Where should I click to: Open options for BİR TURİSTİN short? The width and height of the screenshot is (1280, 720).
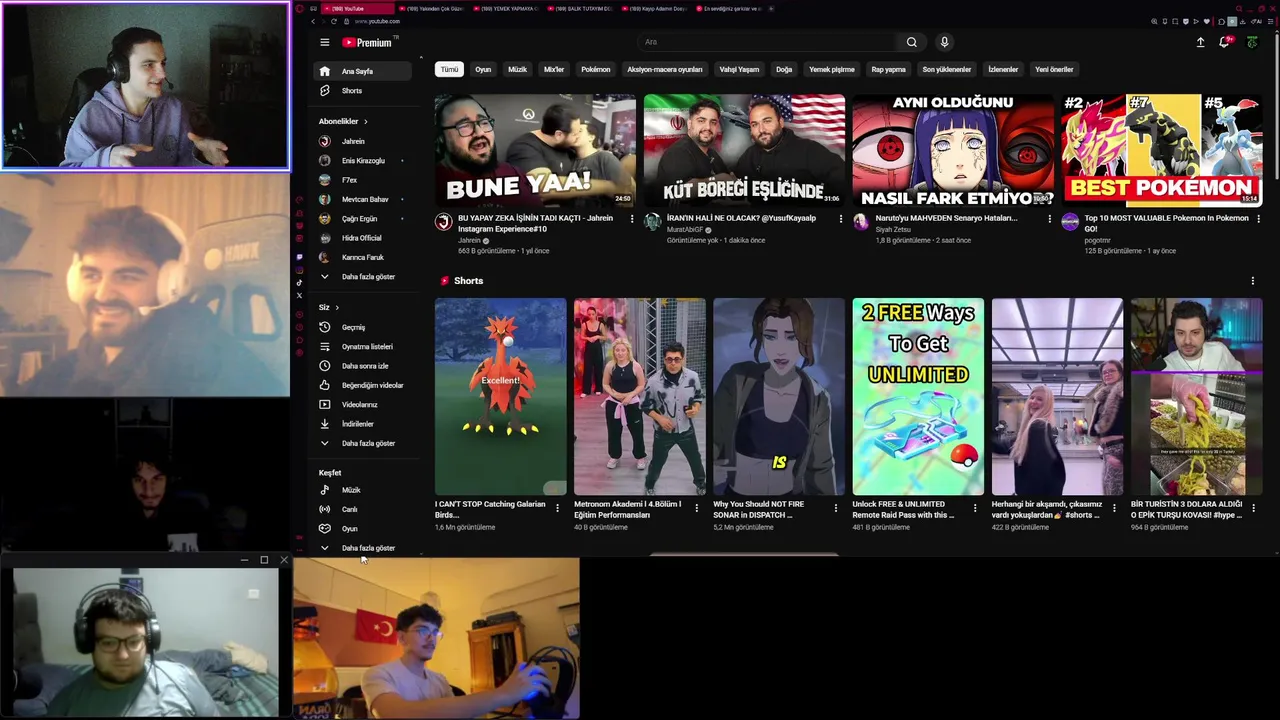(1253, 508)
